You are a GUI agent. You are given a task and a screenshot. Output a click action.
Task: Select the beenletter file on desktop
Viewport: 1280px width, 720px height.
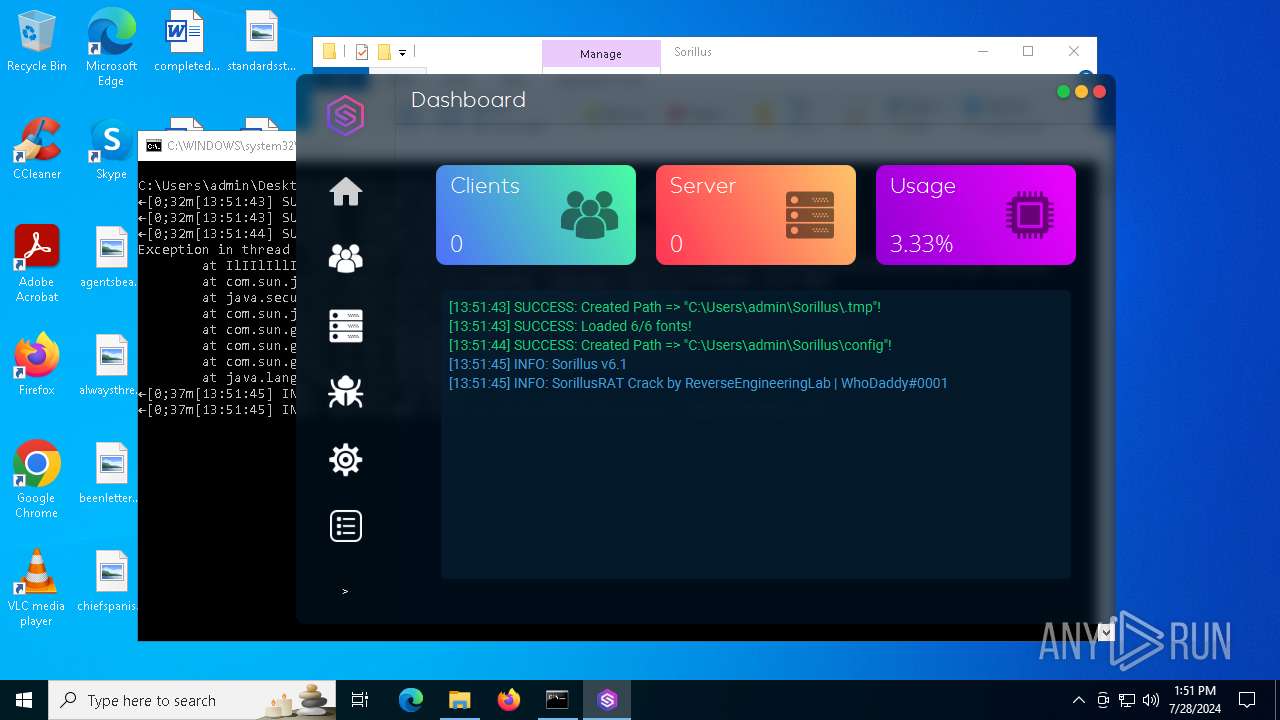pos(111,473)
